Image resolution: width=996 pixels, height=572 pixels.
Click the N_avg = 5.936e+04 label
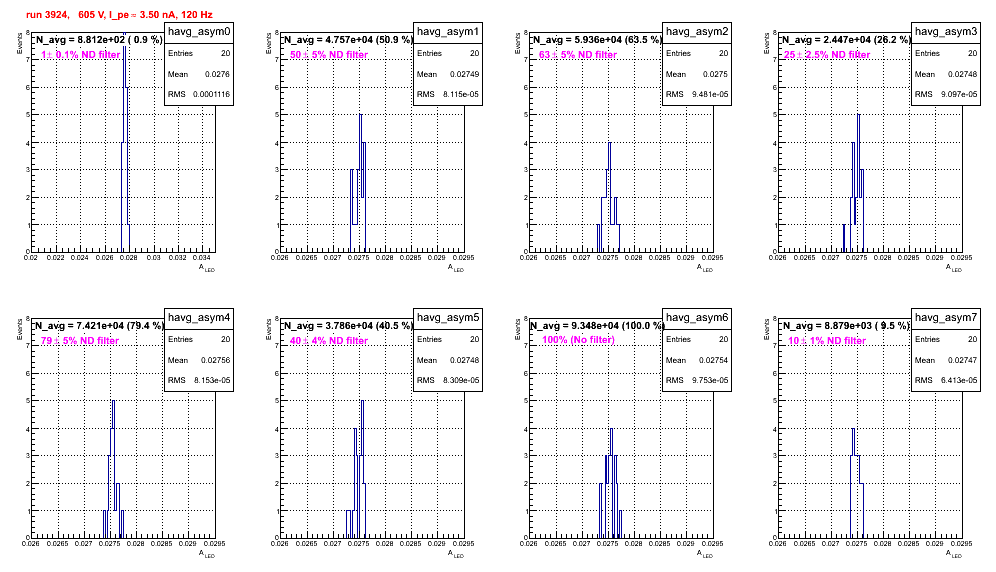[596, 39]
